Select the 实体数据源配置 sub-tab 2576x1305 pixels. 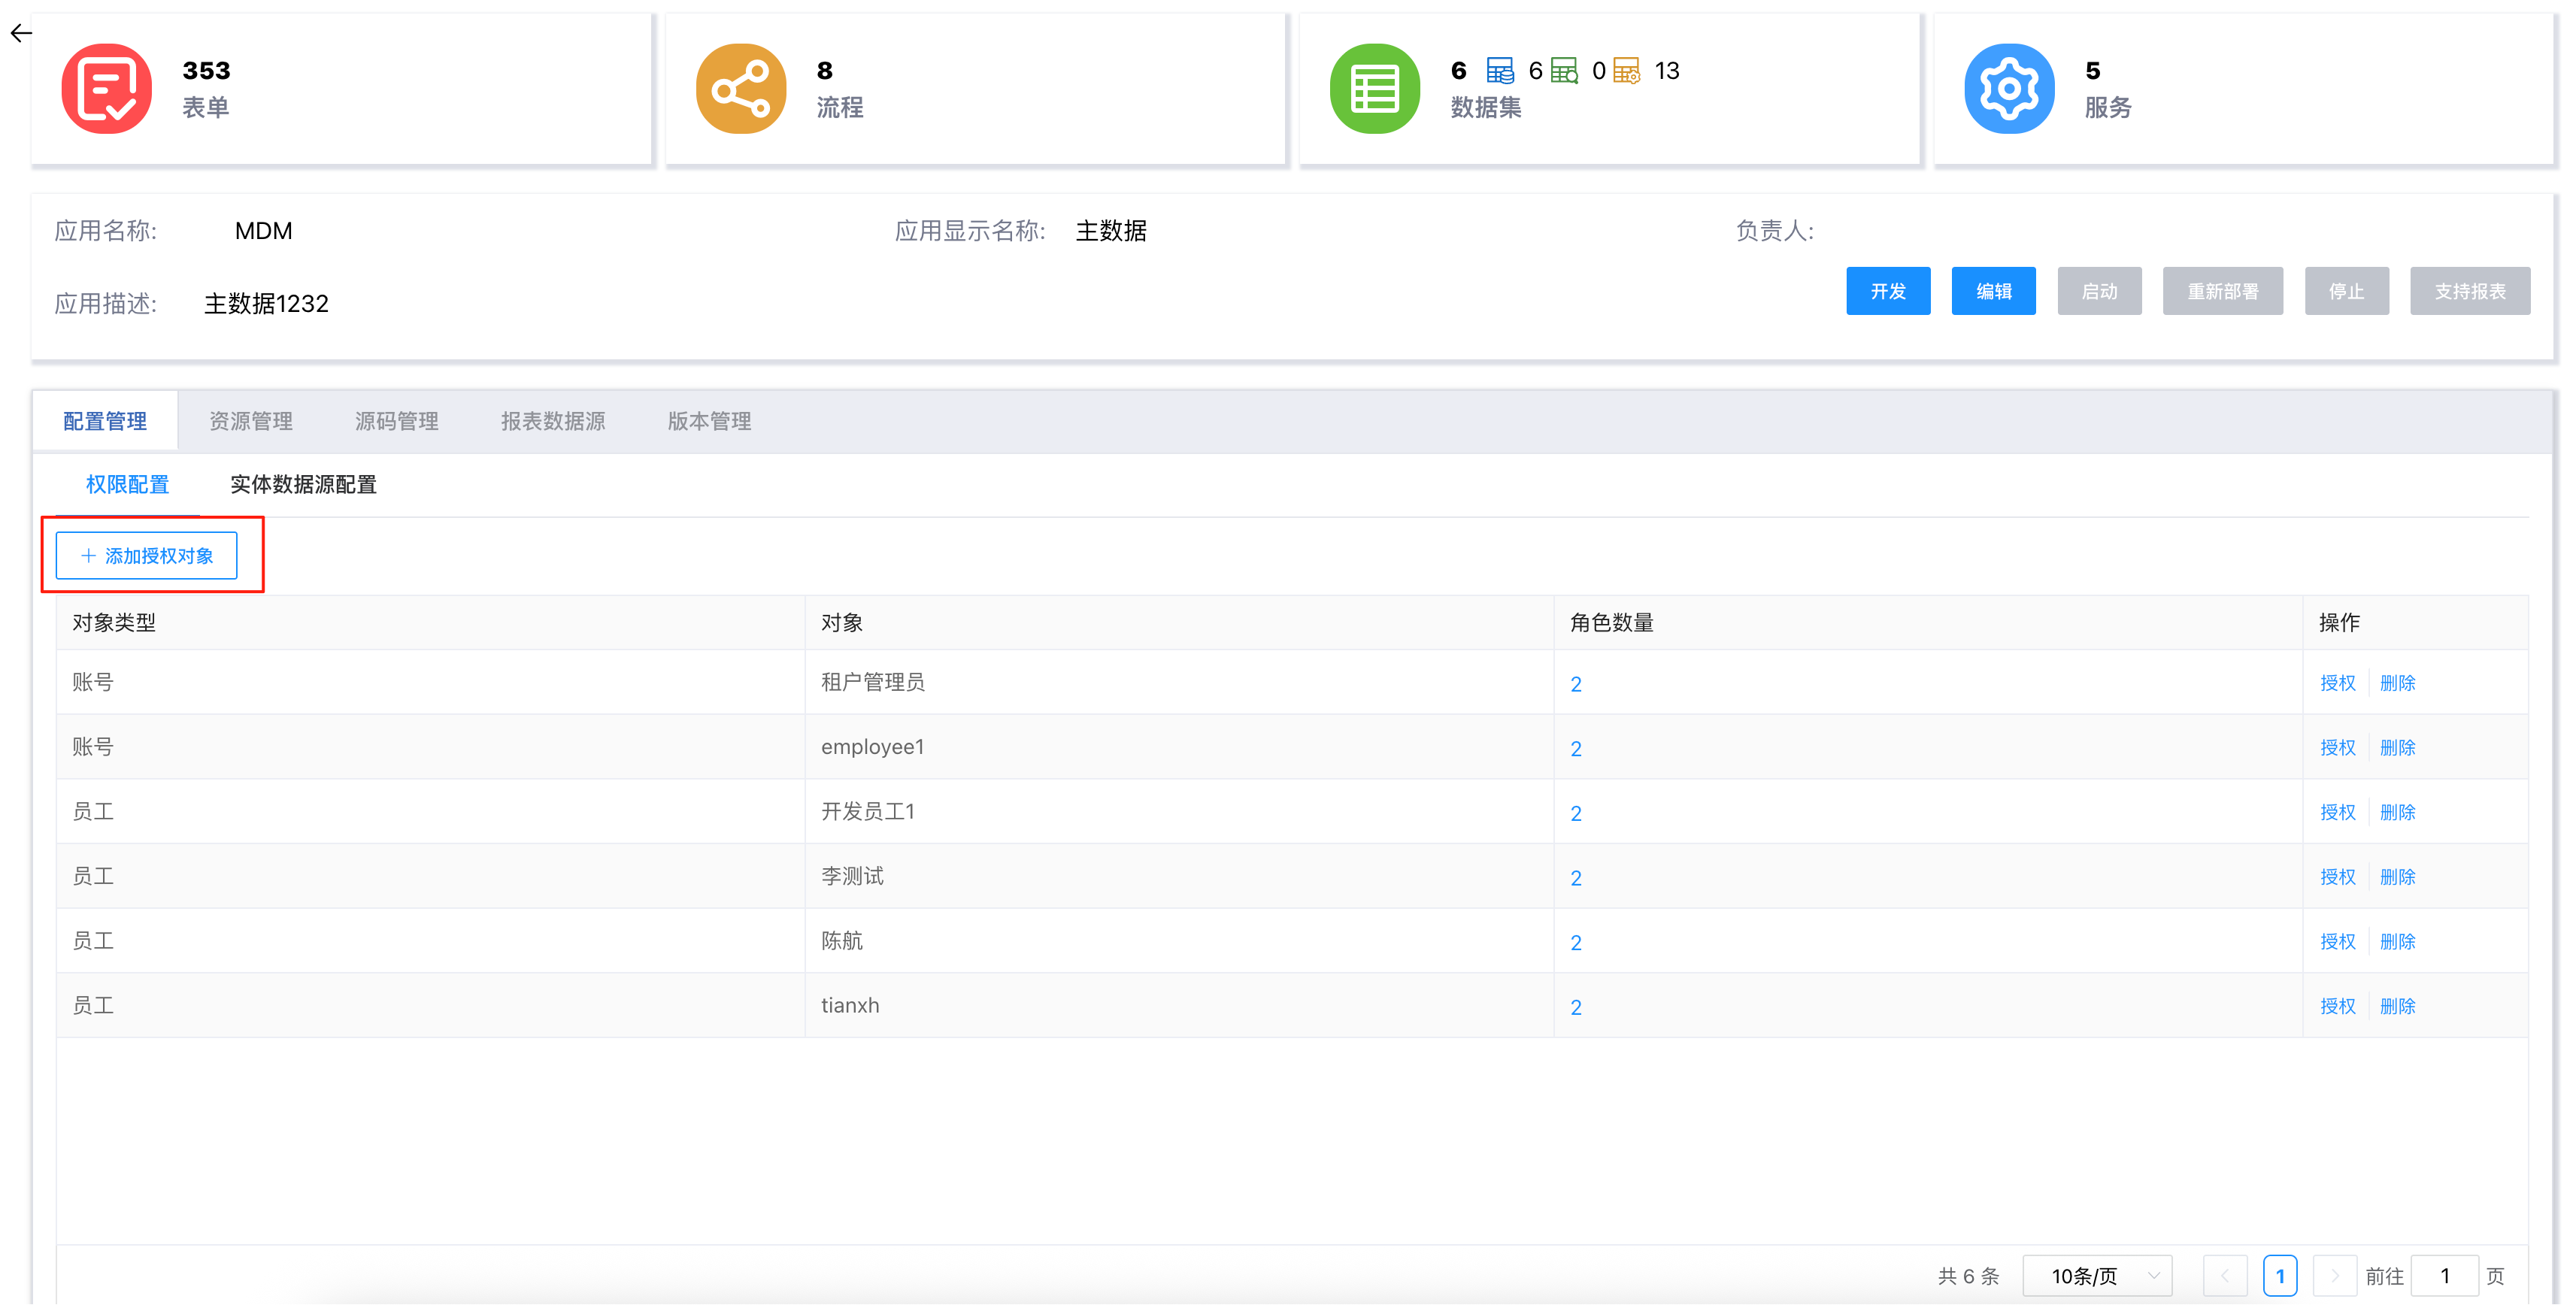point(303,484)
